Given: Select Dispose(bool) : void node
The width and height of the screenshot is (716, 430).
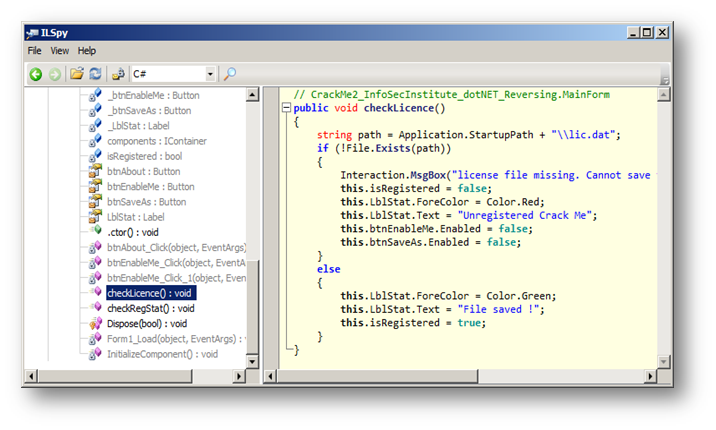Looking at the screenshot, I should [x=147, y=324].
